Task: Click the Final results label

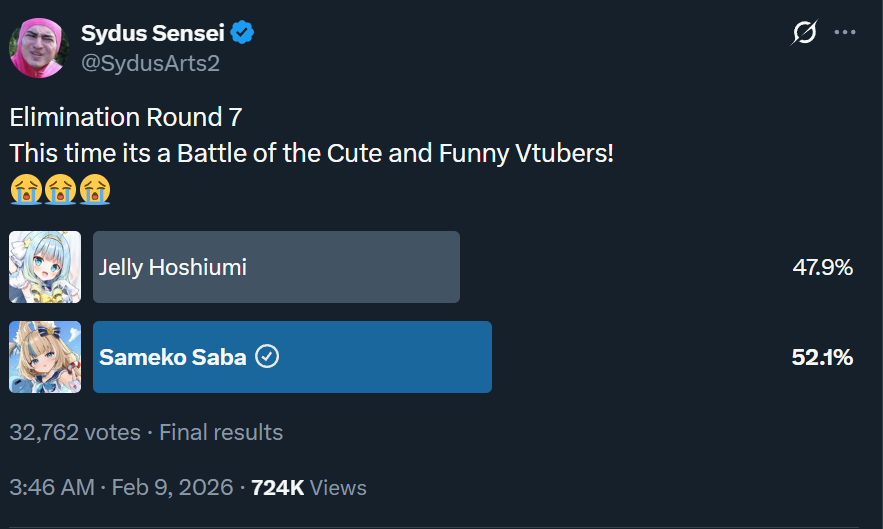Action: [221, 432]
